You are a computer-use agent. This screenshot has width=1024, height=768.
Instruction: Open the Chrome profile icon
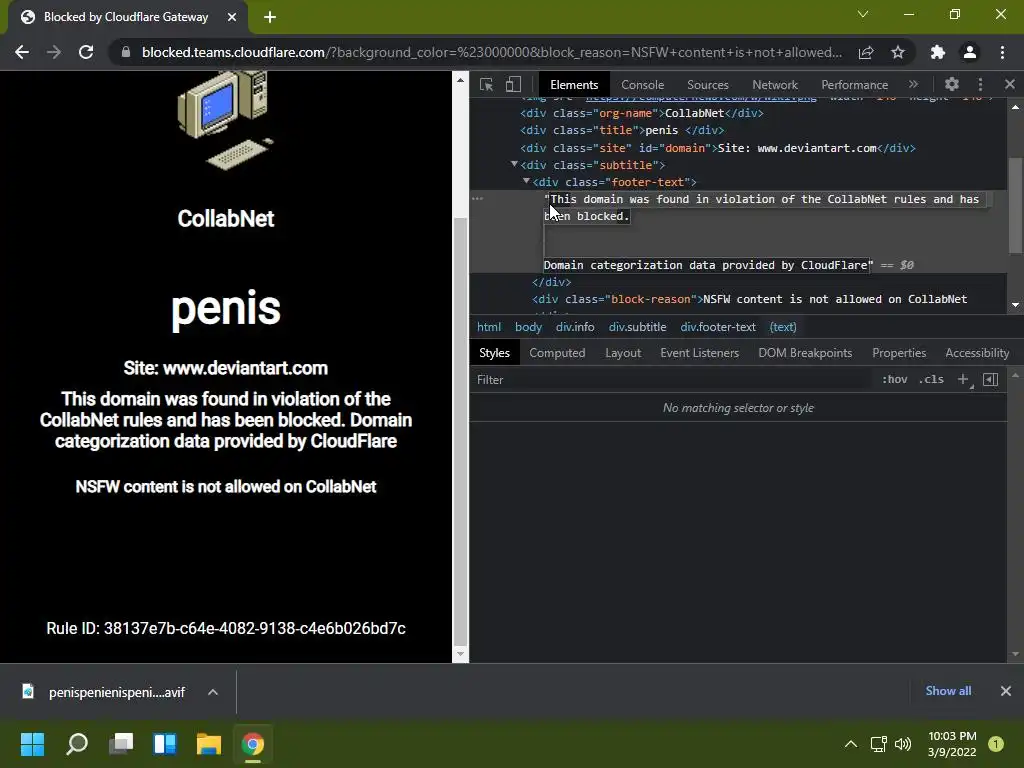[x=970, y=52]
